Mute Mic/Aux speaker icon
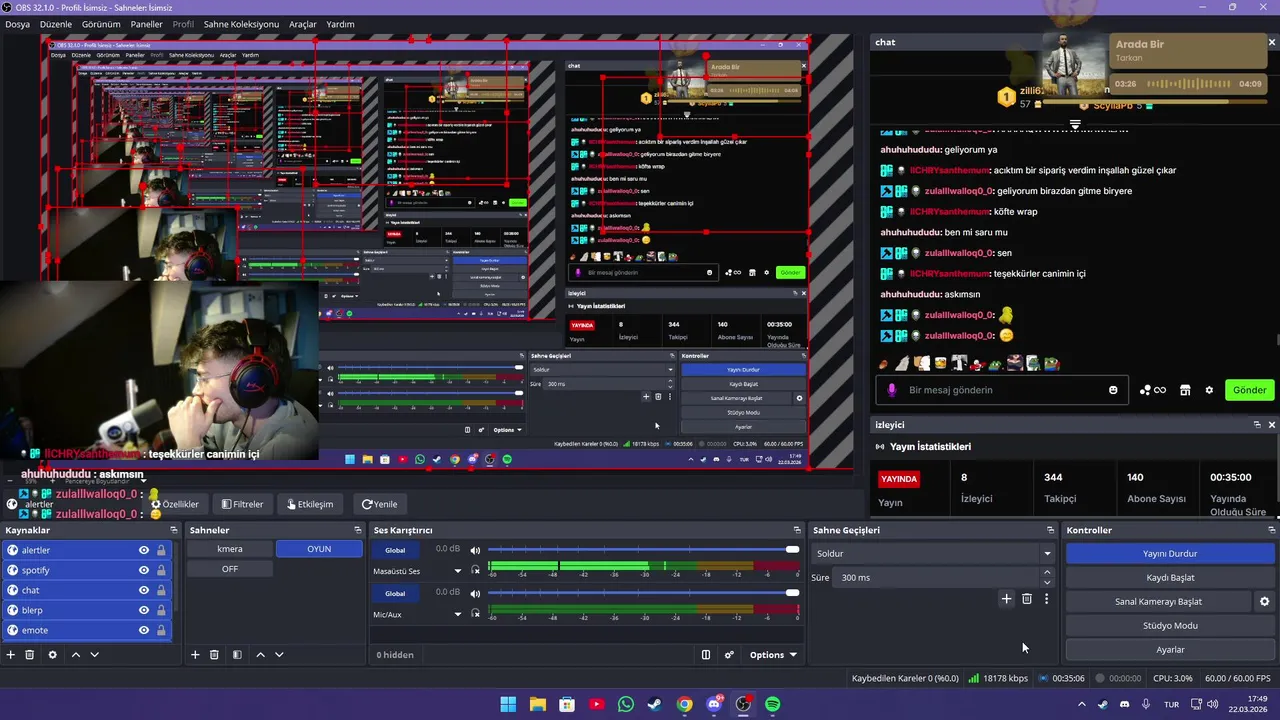 pos(475,593)
